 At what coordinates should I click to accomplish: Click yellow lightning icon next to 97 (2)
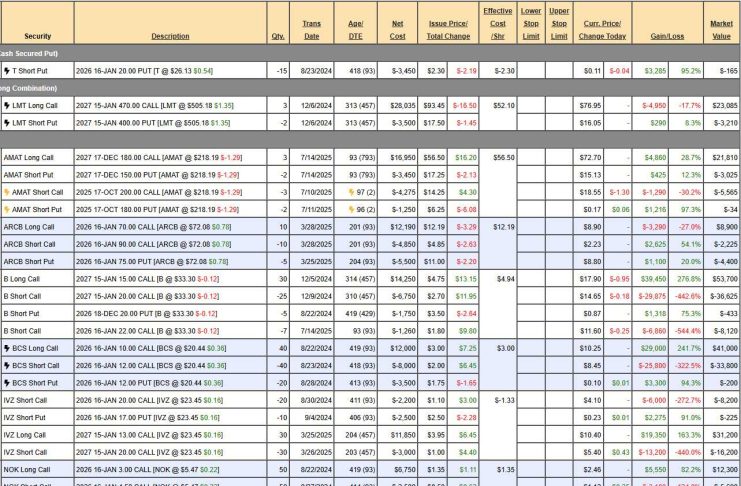click(x=346, y=192)
